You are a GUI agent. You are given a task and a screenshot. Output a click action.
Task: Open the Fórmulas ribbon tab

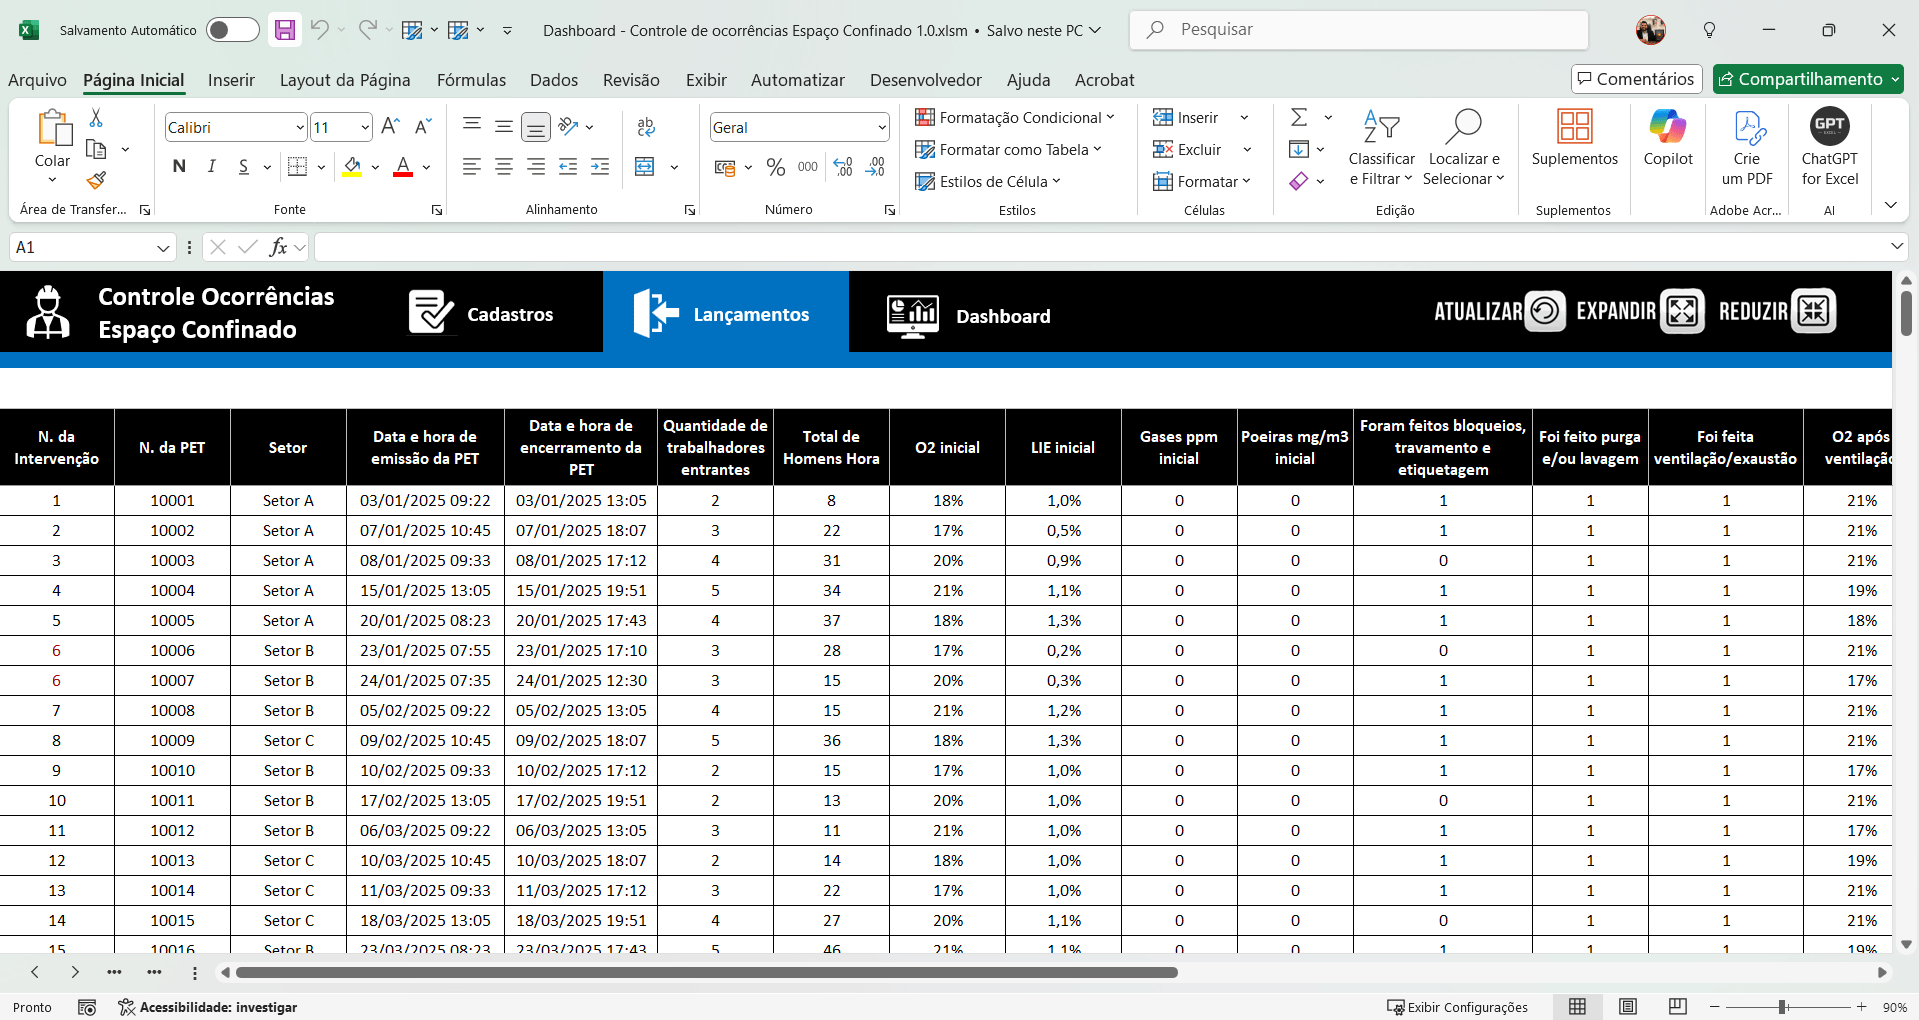(x=471, y=80)
